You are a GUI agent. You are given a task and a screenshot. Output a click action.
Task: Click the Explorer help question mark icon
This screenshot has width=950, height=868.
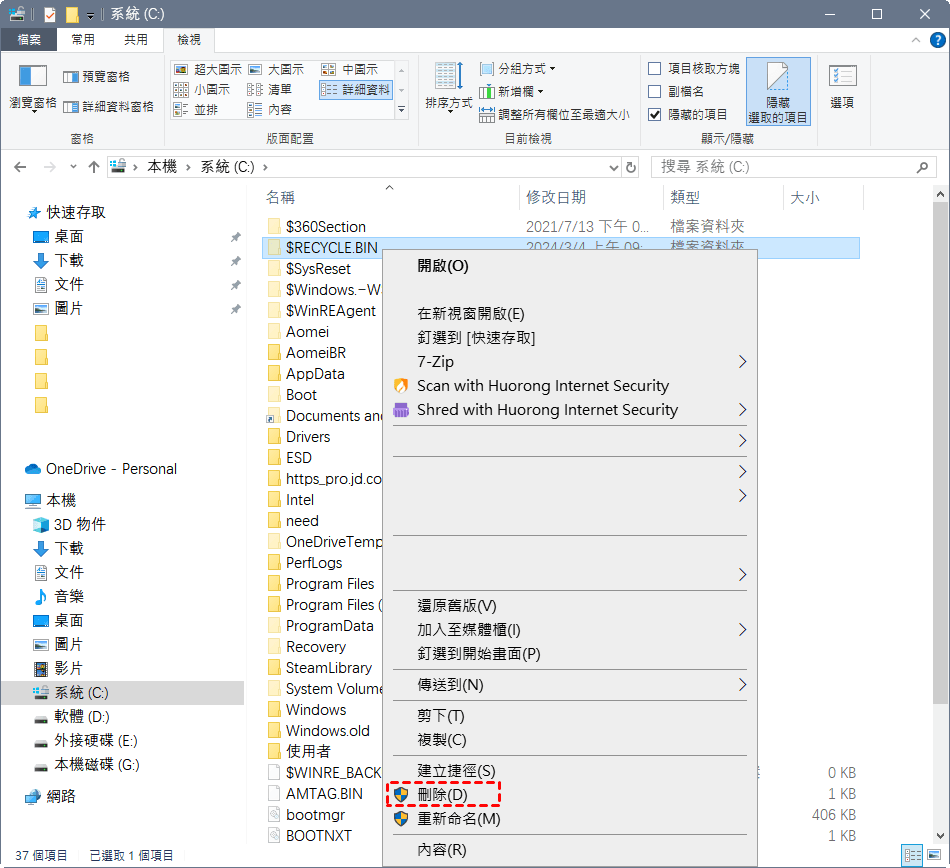click(937, 40)
